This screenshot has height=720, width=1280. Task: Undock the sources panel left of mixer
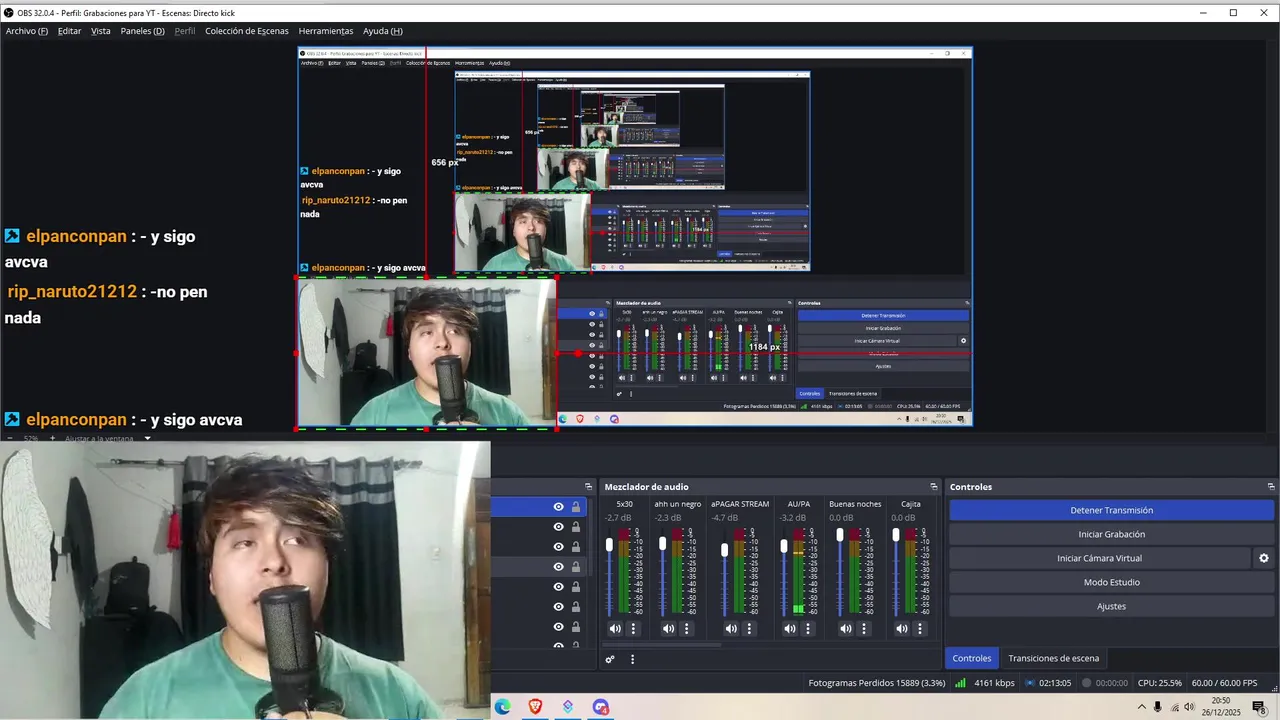click(589, 487)
